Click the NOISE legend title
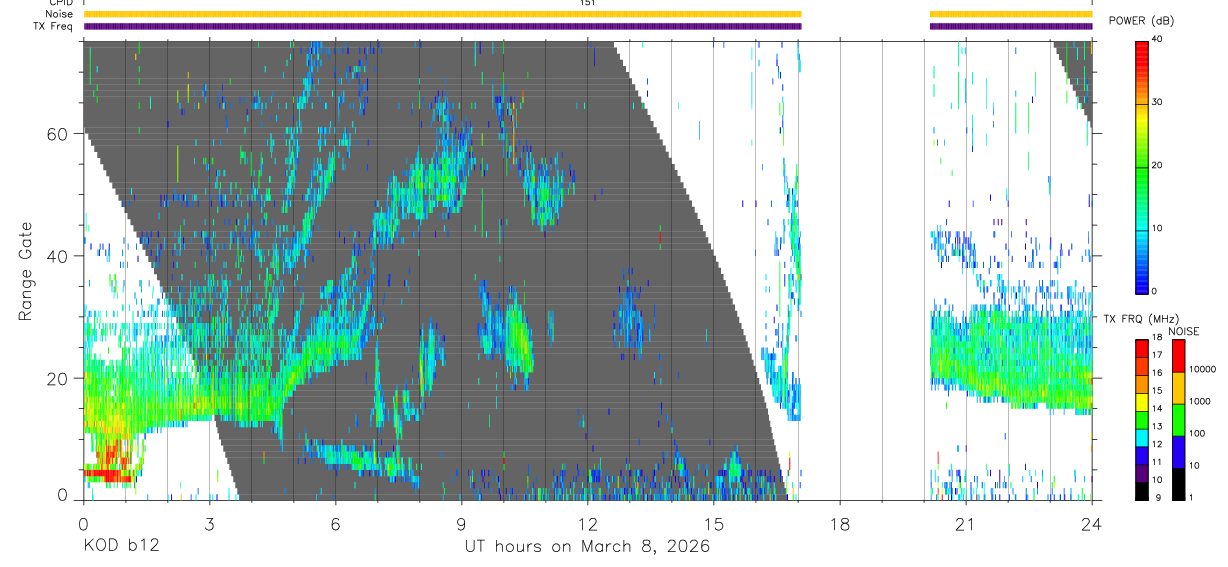 pyautogui.click(x=1184, y=331)
